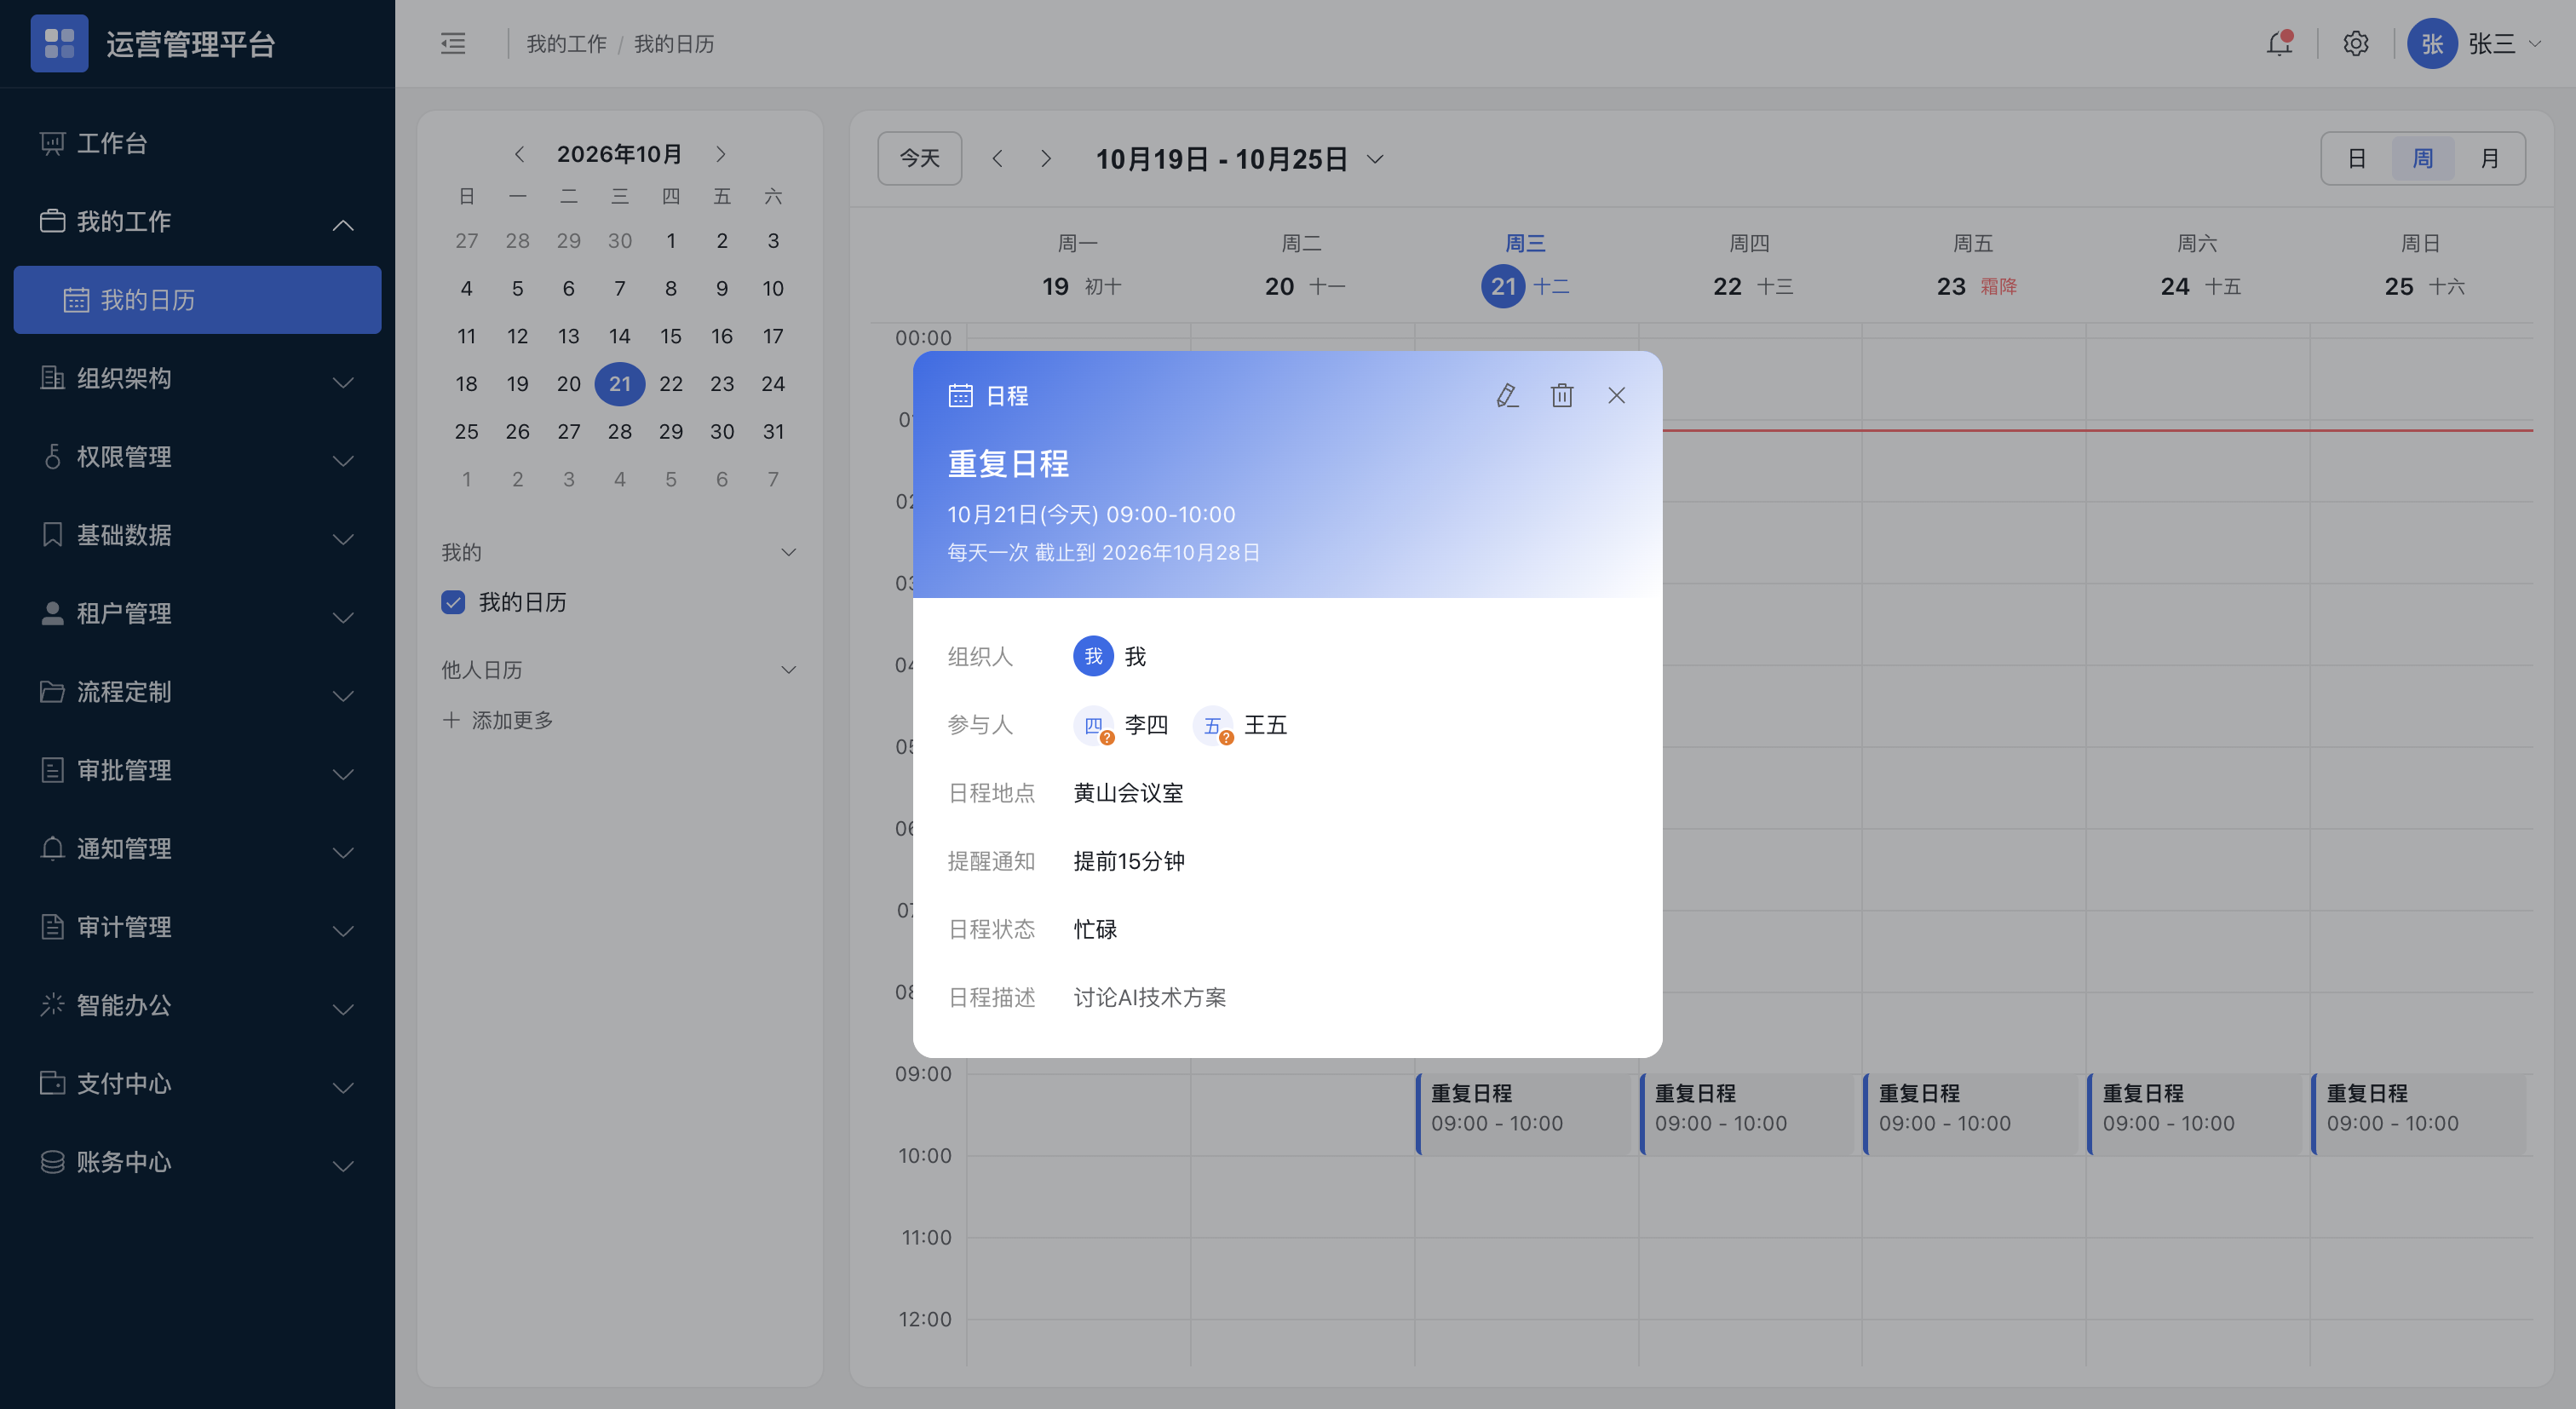Viewport: 2576px width, 1409px height.
Task: Select October 28 in mini calendar
Action: [619, 431]
